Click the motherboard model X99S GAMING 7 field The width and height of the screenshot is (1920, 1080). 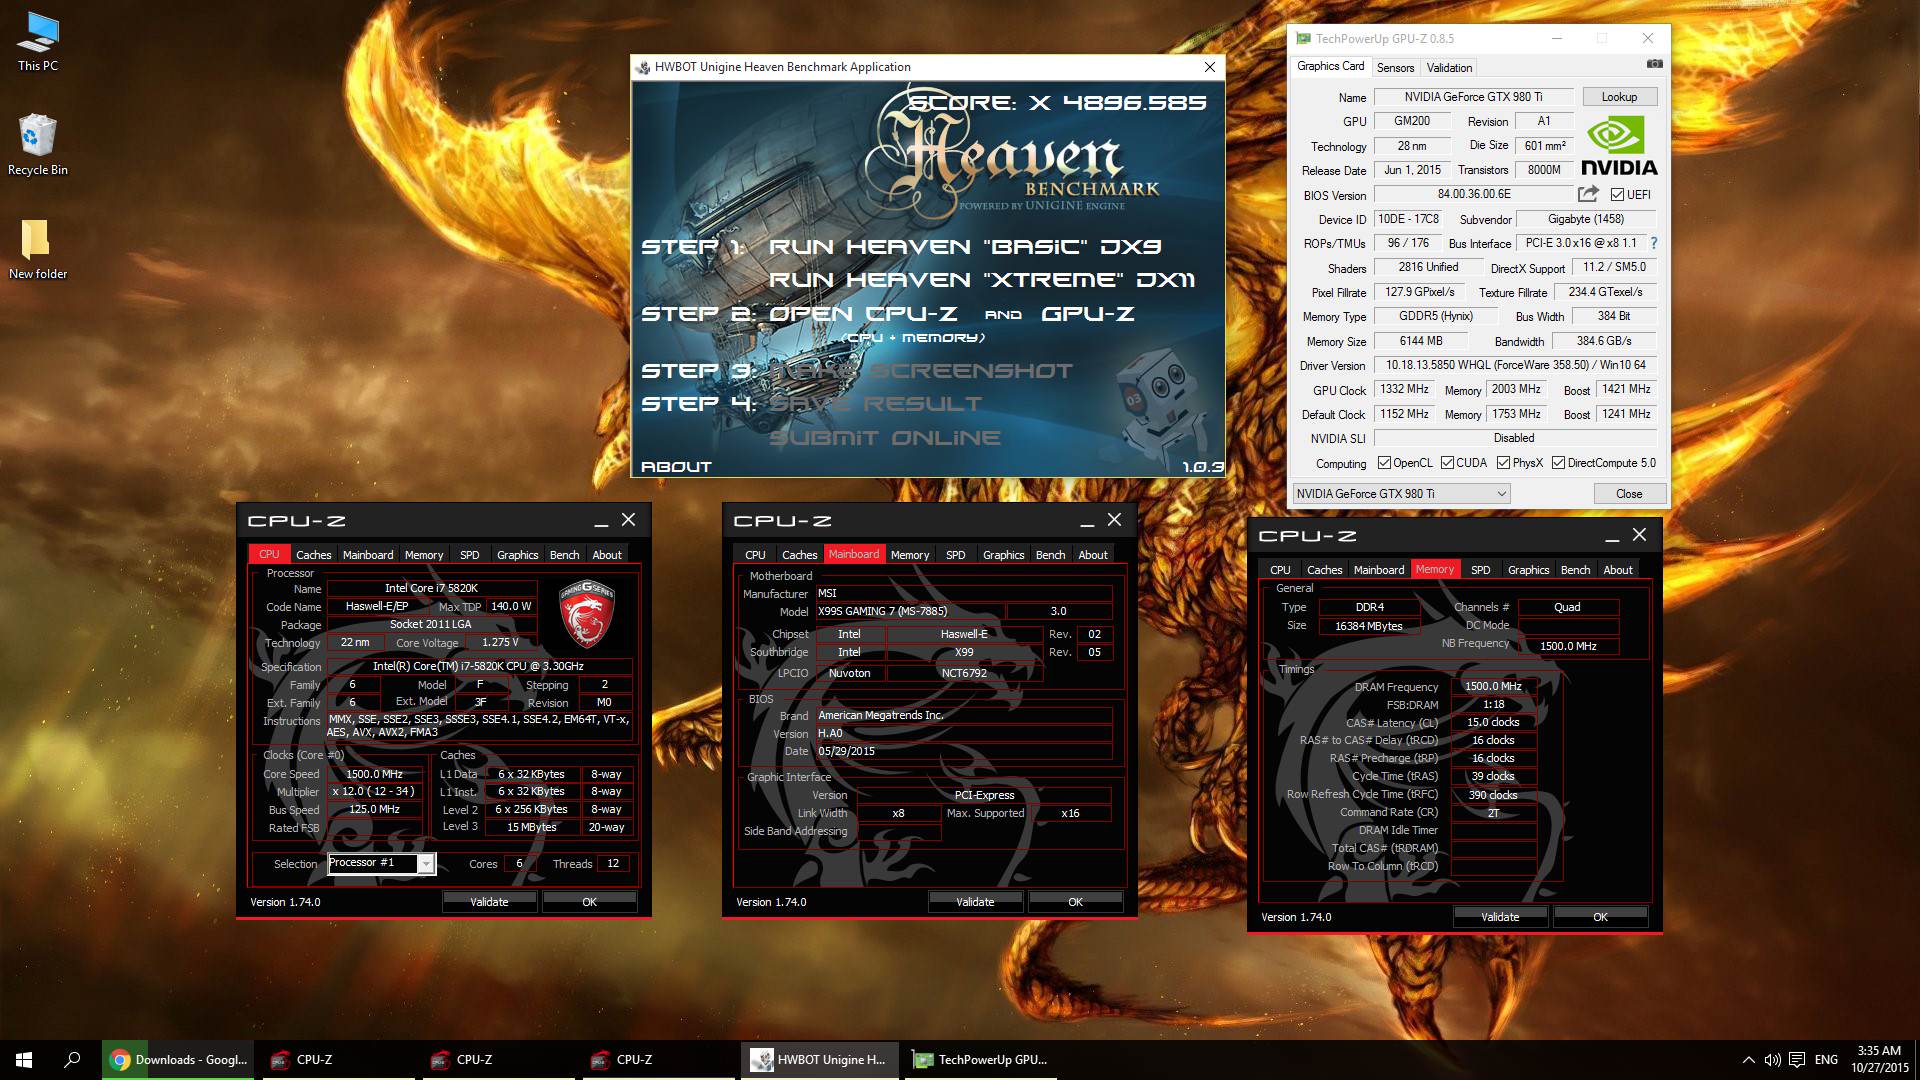(x=910, y=611)
